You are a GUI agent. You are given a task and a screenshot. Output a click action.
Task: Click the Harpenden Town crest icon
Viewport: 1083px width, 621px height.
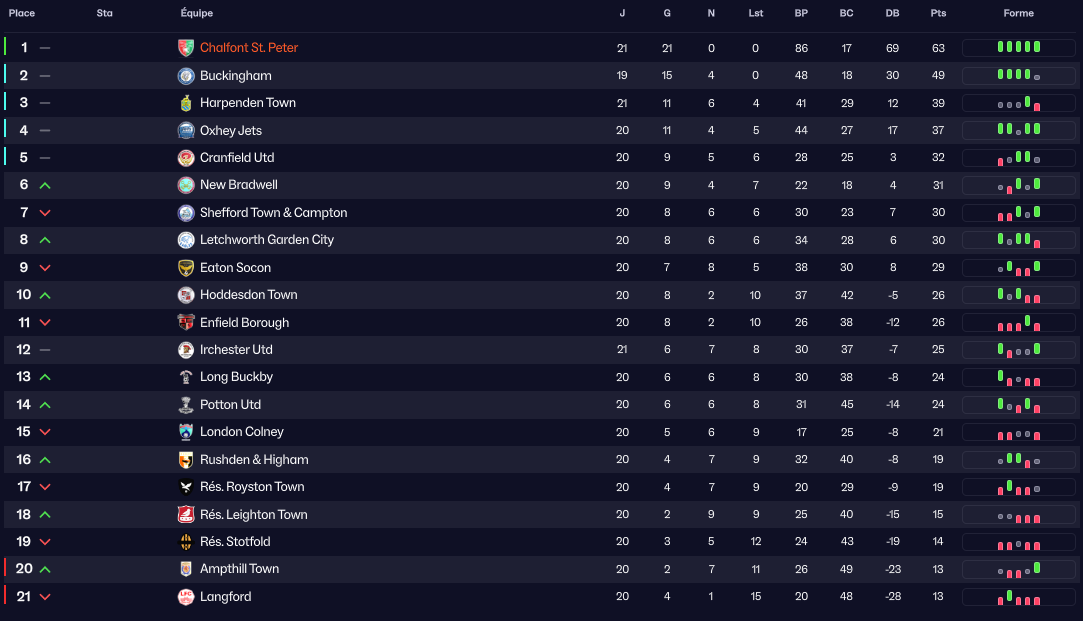coord(185,103)
